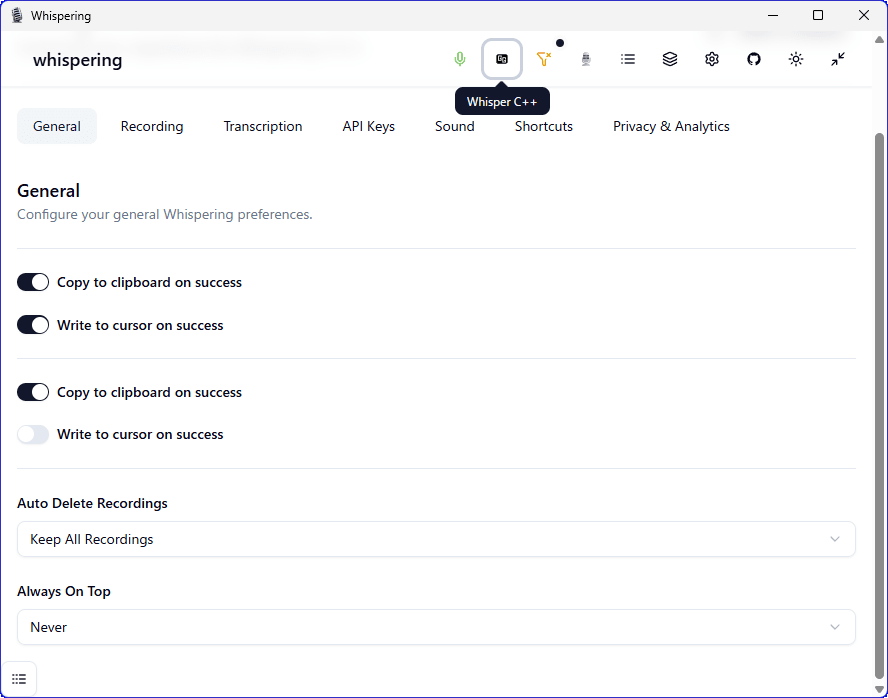Disable first Copy to clipboard on success
Image resolution: width=888 pixels, height=698 pixels.
33,283
